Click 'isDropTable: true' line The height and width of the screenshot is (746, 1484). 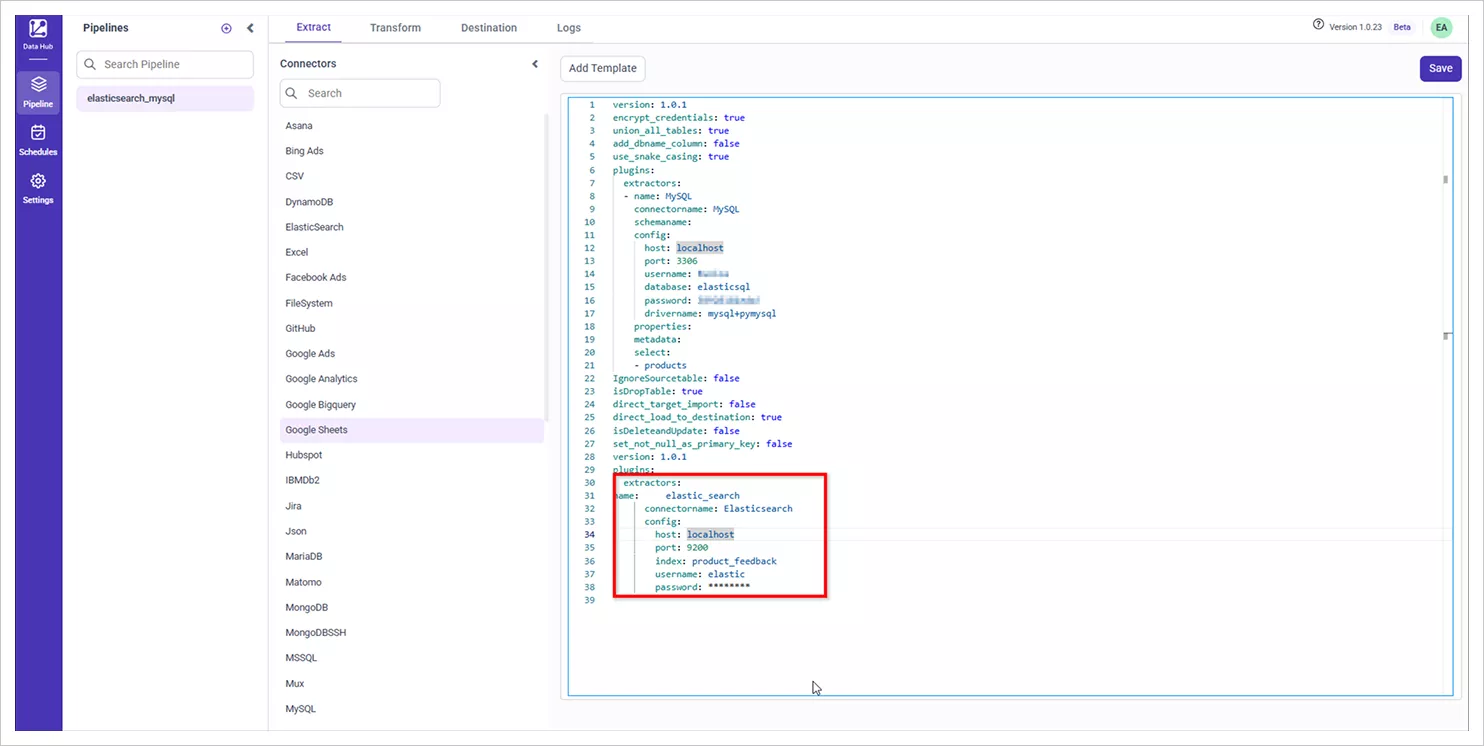point(658,391)
